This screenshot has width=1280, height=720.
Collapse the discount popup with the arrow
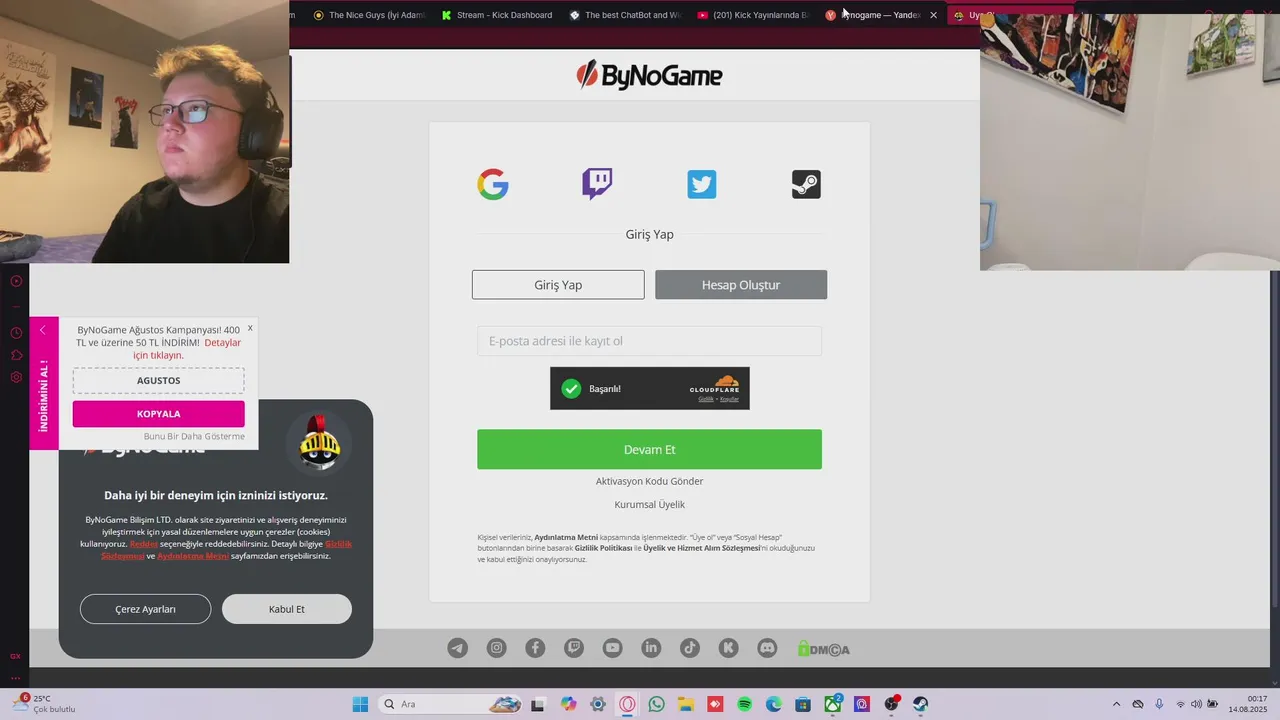point(43,330)
